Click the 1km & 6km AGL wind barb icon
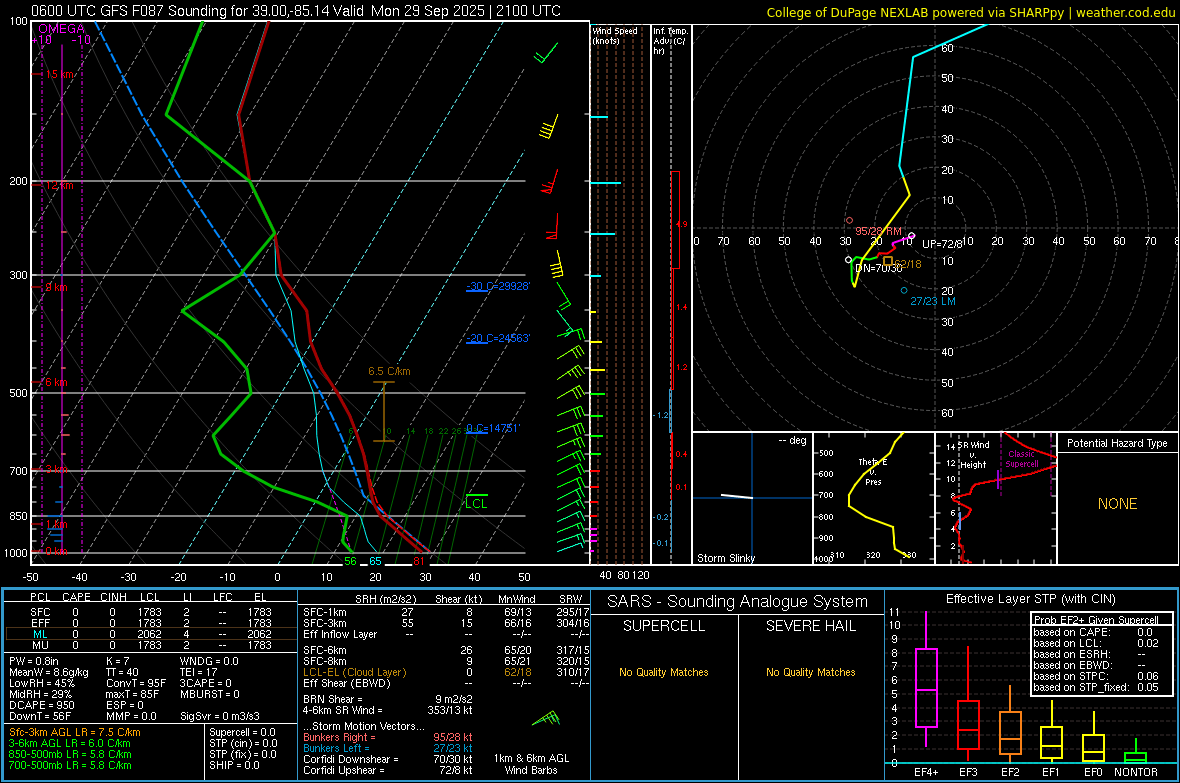 tap(546, 719)
